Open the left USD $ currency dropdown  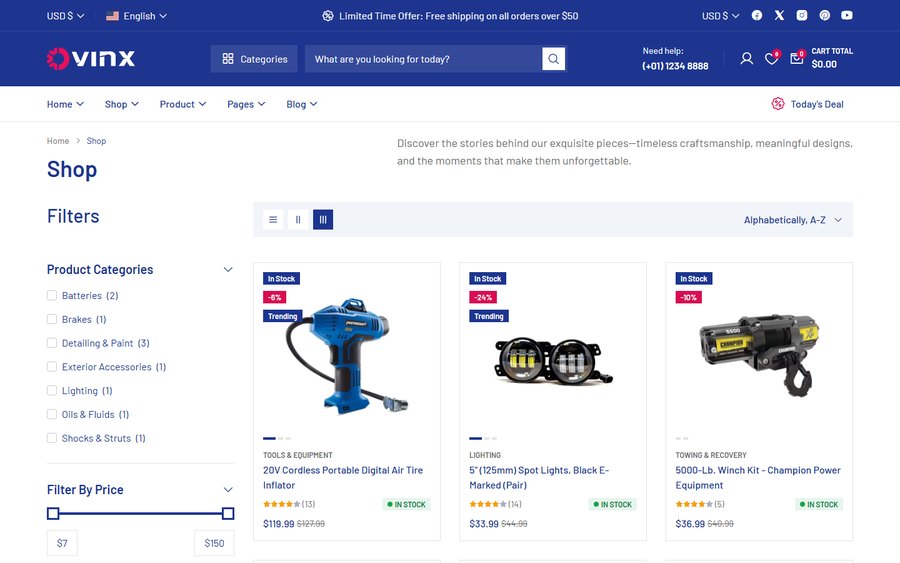pyautogui.click(x=65, y=16)
